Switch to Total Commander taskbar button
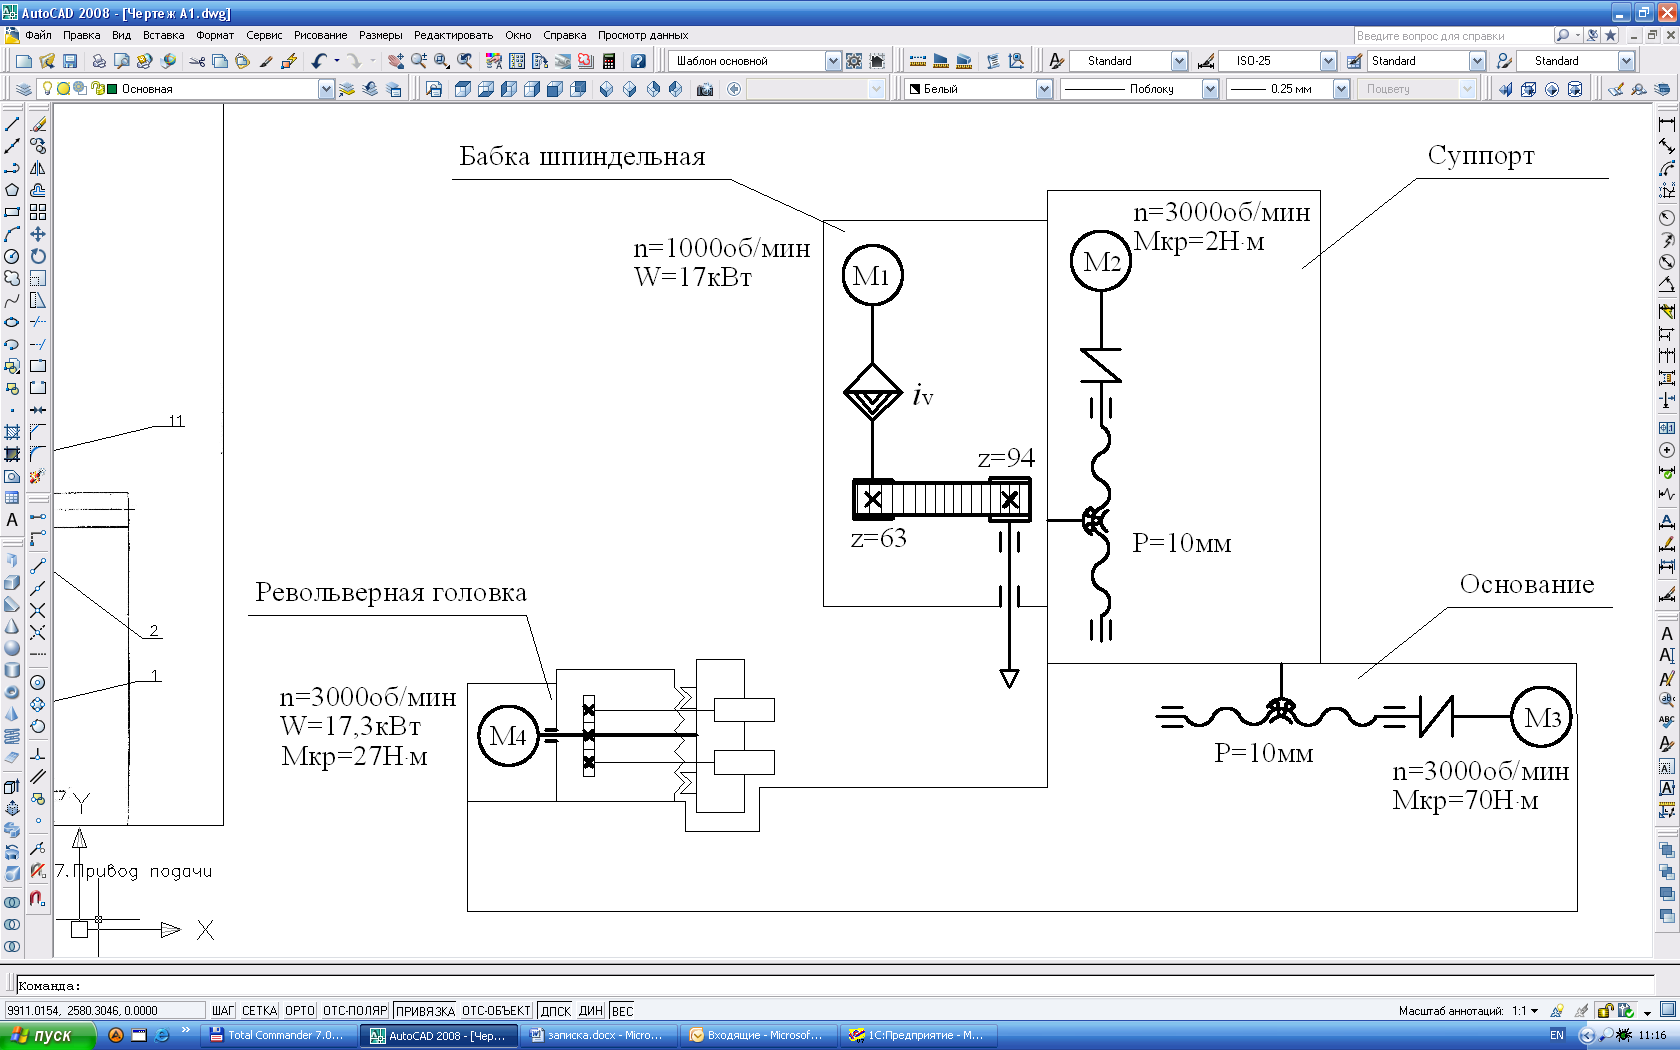The width and height of the screenshot is (1680, 1050). pyautogui.click(x=277, y=1035)
